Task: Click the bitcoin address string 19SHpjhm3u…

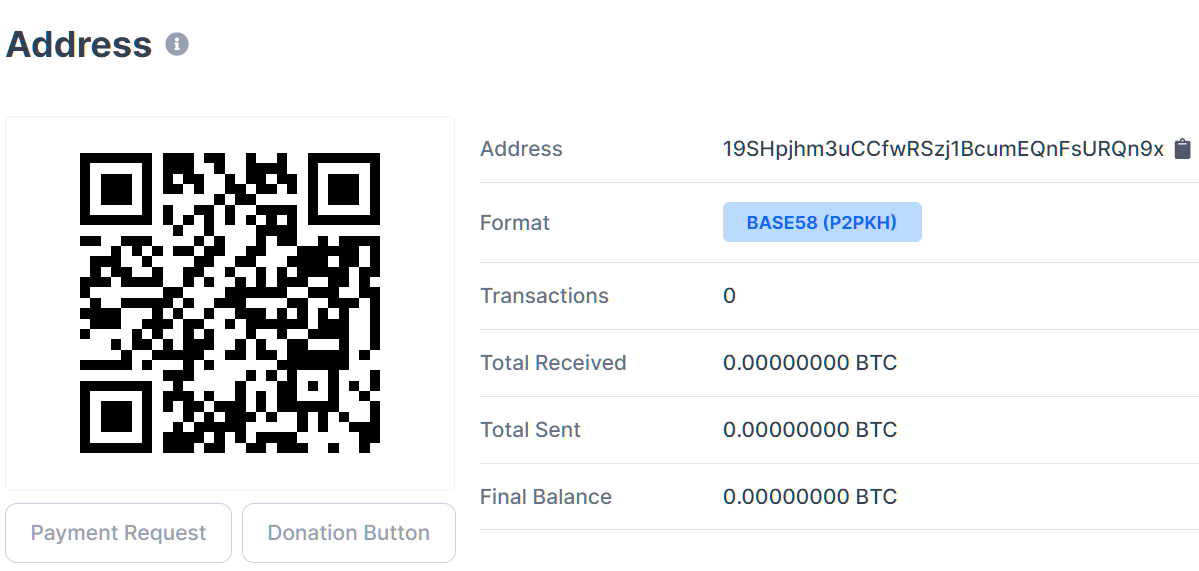Action: [943, 149]
